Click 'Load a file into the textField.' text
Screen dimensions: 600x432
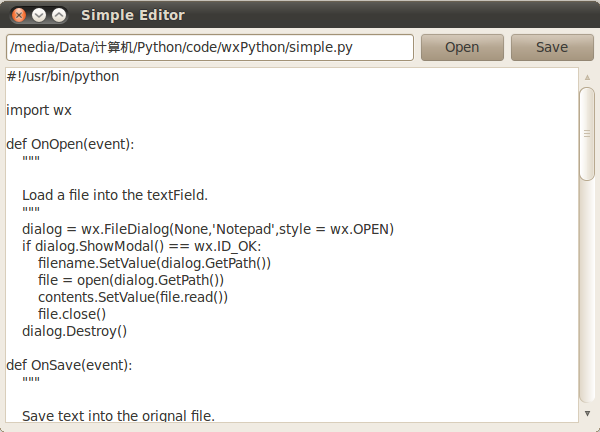115,196
